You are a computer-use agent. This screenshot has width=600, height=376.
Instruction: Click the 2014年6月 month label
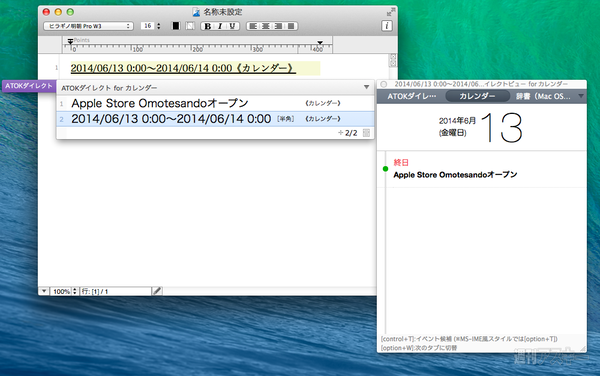click(457, 121)
